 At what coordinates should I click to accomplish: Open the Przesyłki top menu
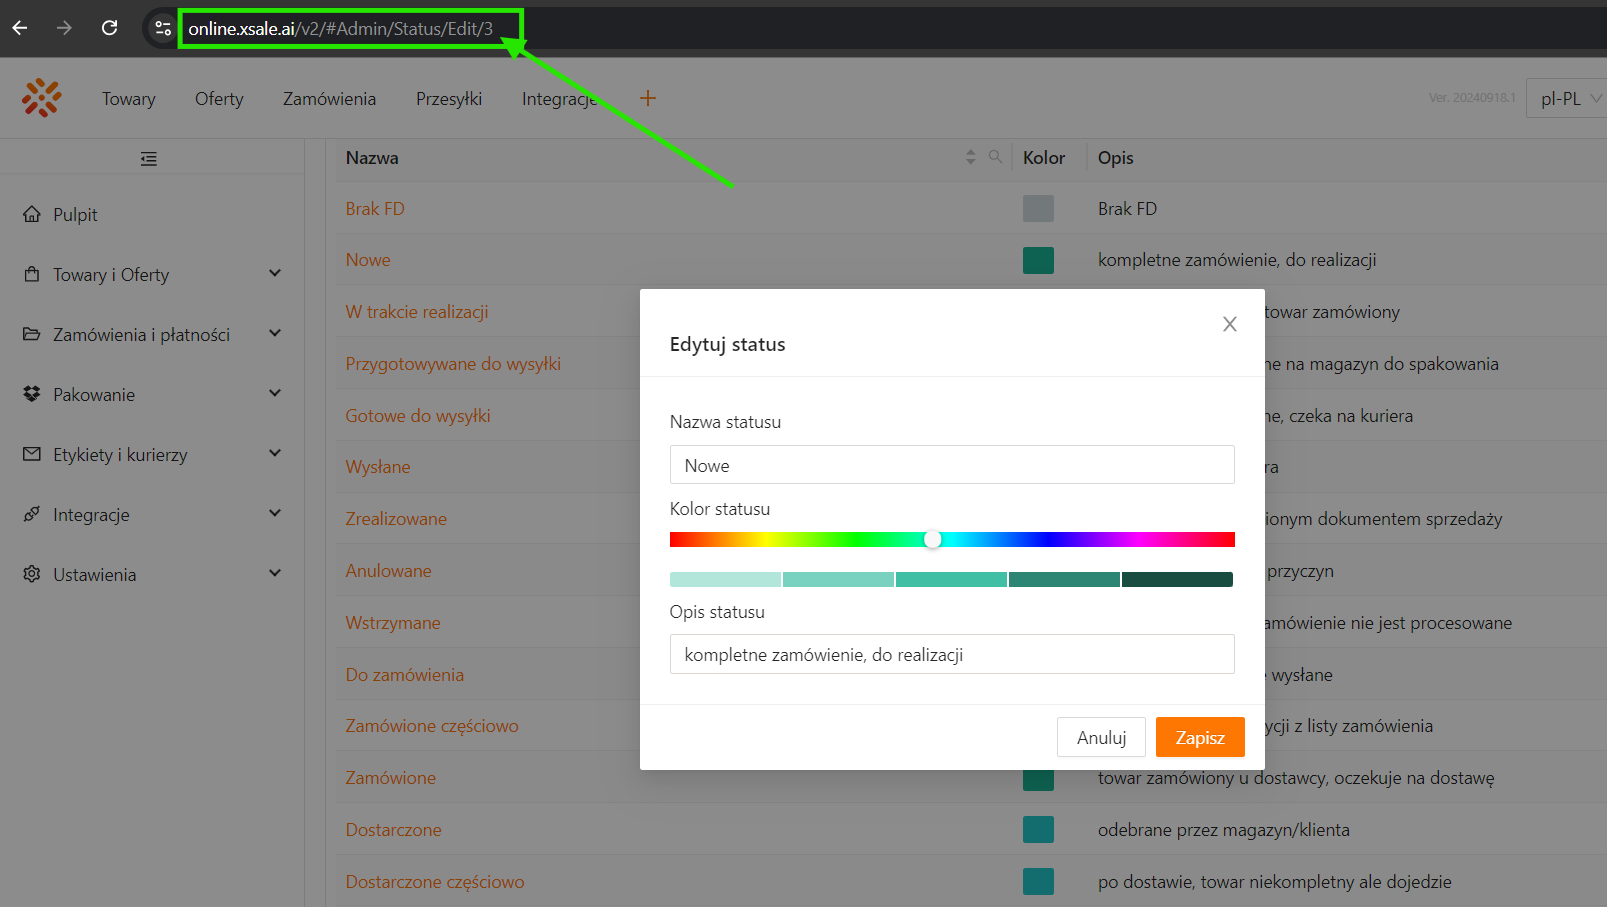[x=449, y=99]
